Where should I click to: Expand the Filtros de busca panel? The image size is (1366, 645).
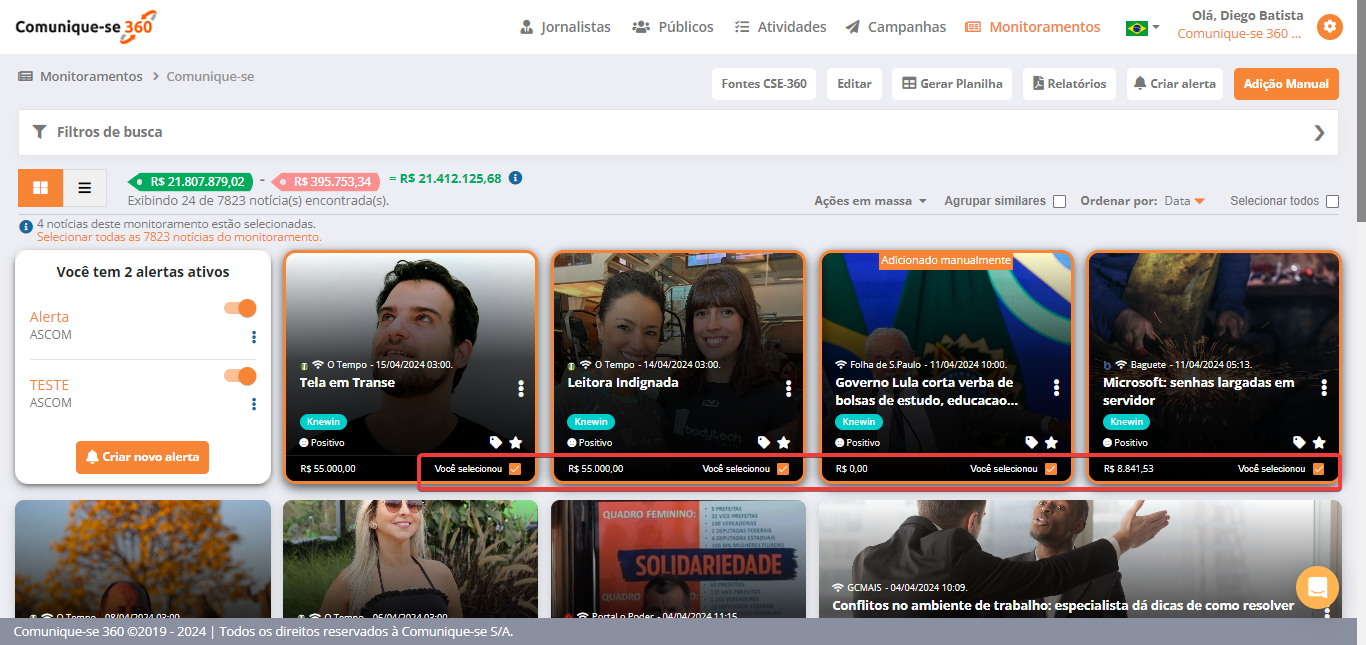coord(678,132)
